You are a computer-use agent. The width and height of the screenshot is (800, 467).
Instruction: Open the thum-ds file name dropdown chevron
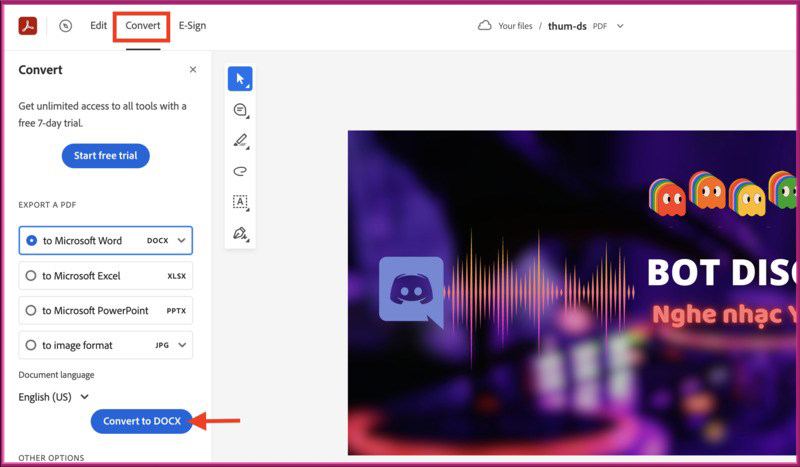(x=620, y=26)
